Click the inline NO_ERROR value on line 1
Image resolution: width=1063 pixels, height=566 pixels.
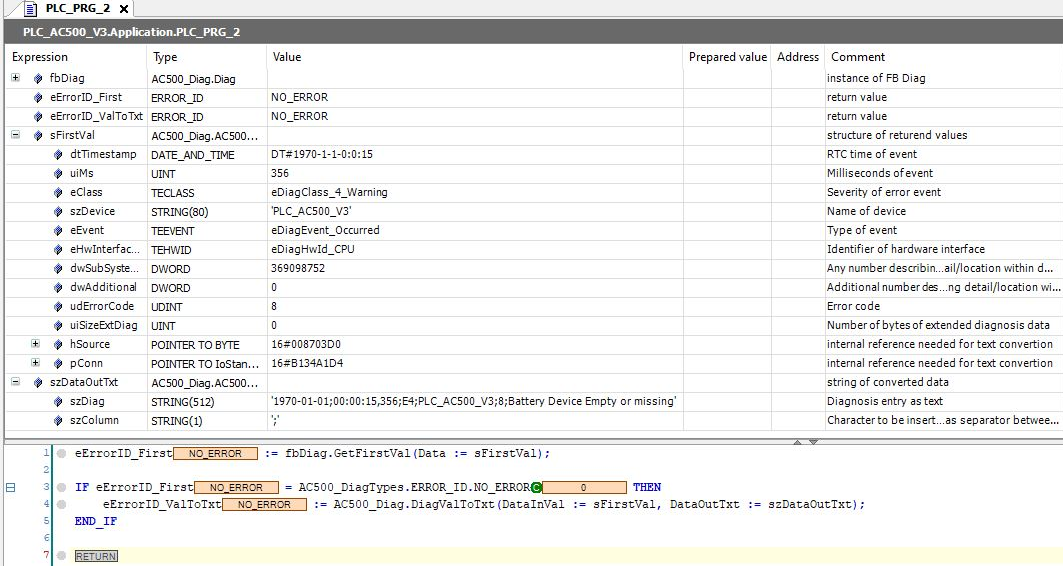click(216, 454)
